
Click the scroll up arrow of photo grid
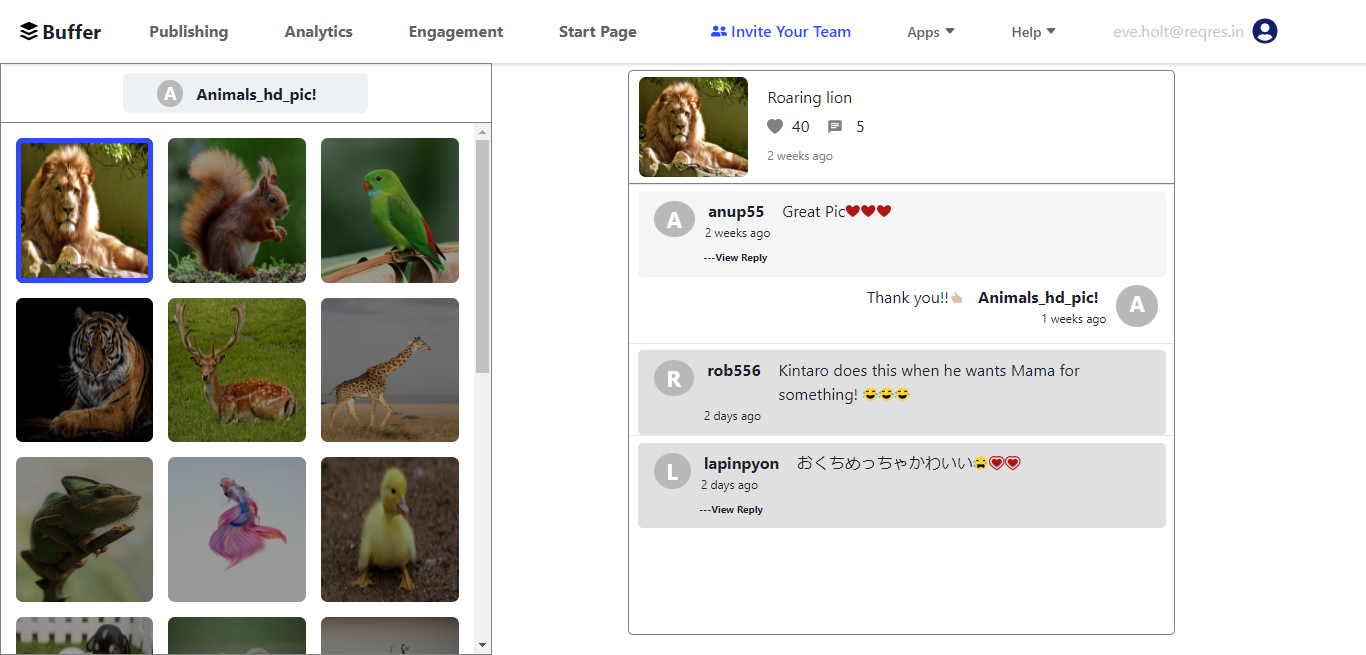(x=482, y=132)
